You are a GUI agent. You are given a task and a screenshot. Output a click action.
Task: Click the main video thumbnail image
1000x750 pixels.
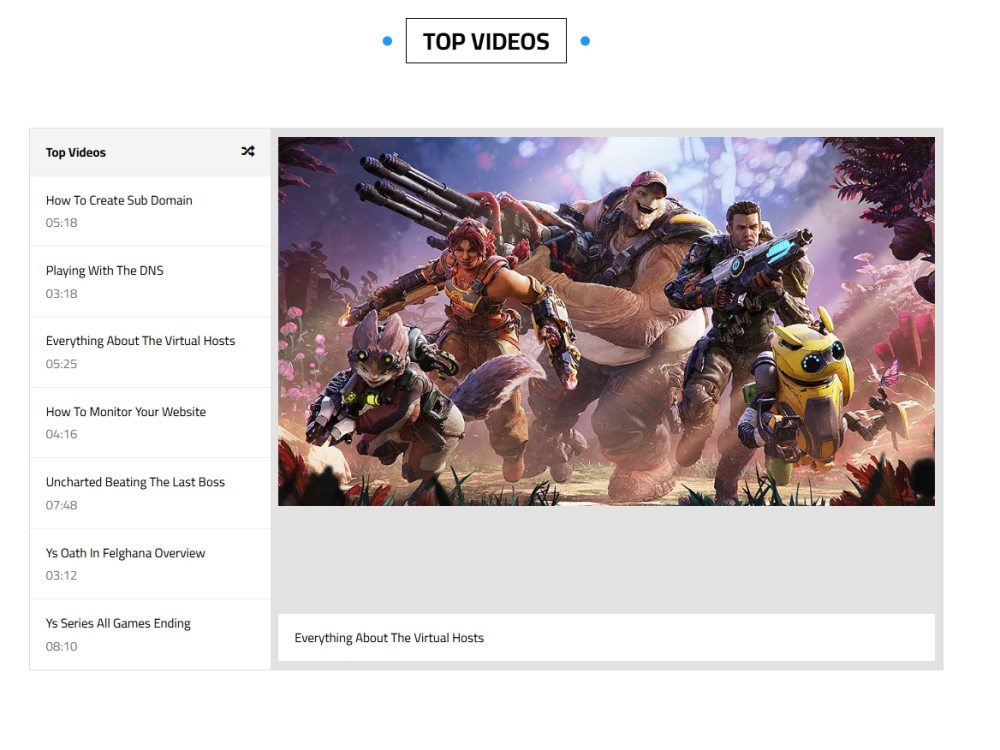(x=606, y=321)
